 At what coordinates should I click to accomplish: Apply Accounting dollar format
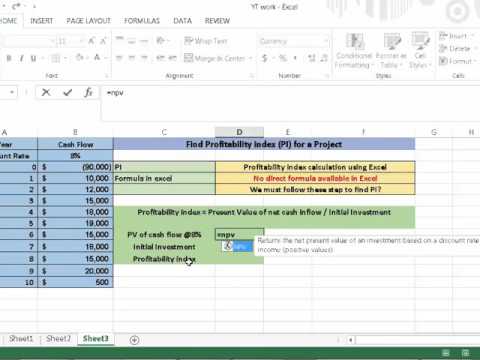pos(265,58)
